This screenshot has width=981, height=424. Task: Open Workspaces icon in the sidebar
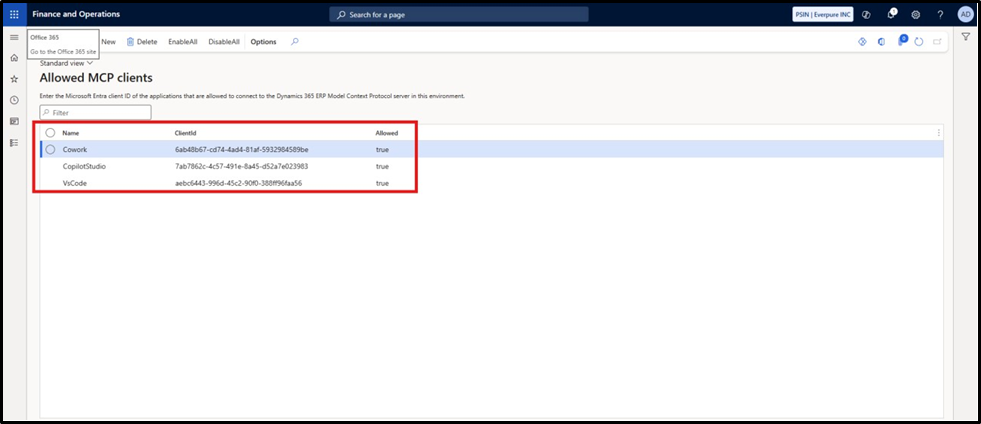pos(14,121)
